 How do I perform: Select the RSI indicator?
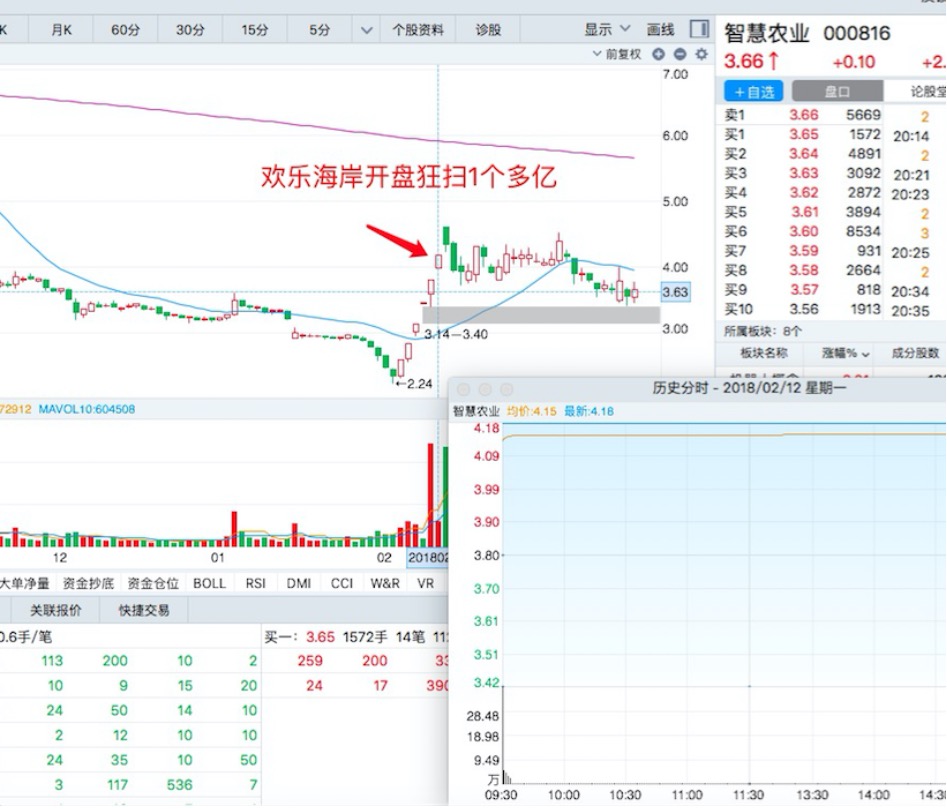[x=256, y=583]
